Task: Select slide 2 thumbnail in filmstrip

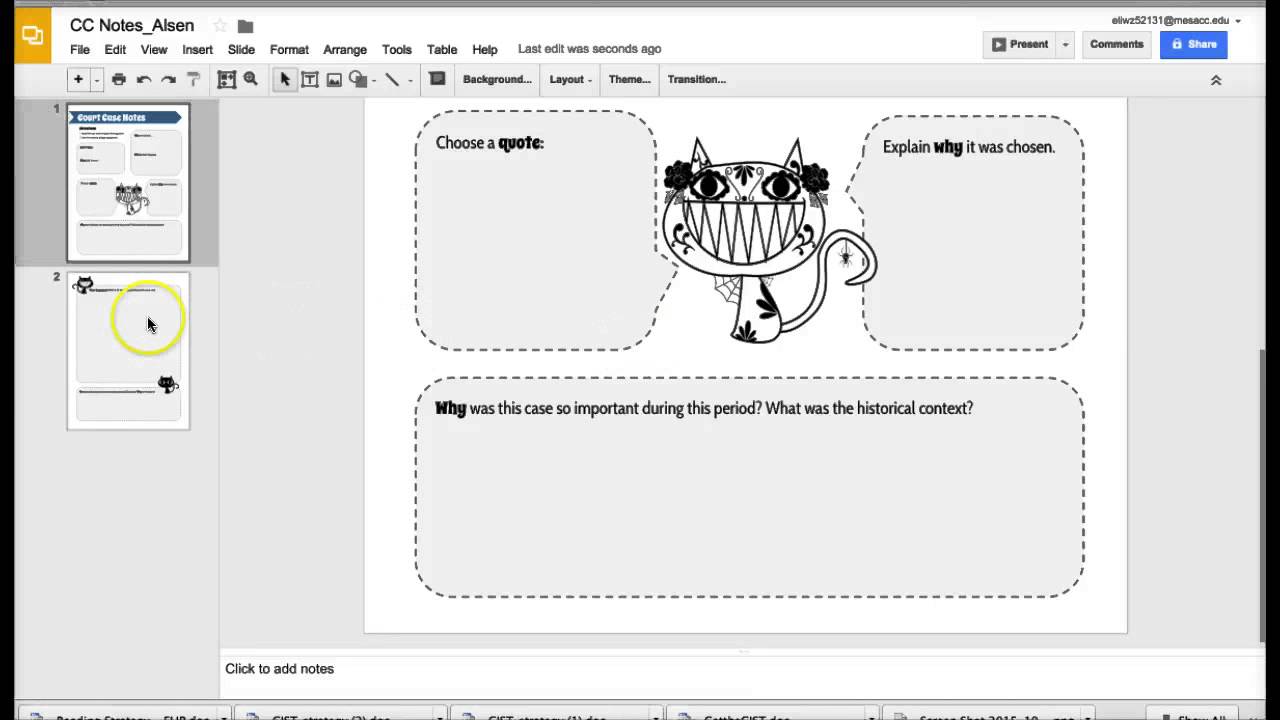Action: pyautogui.click(x=128, y=351)
